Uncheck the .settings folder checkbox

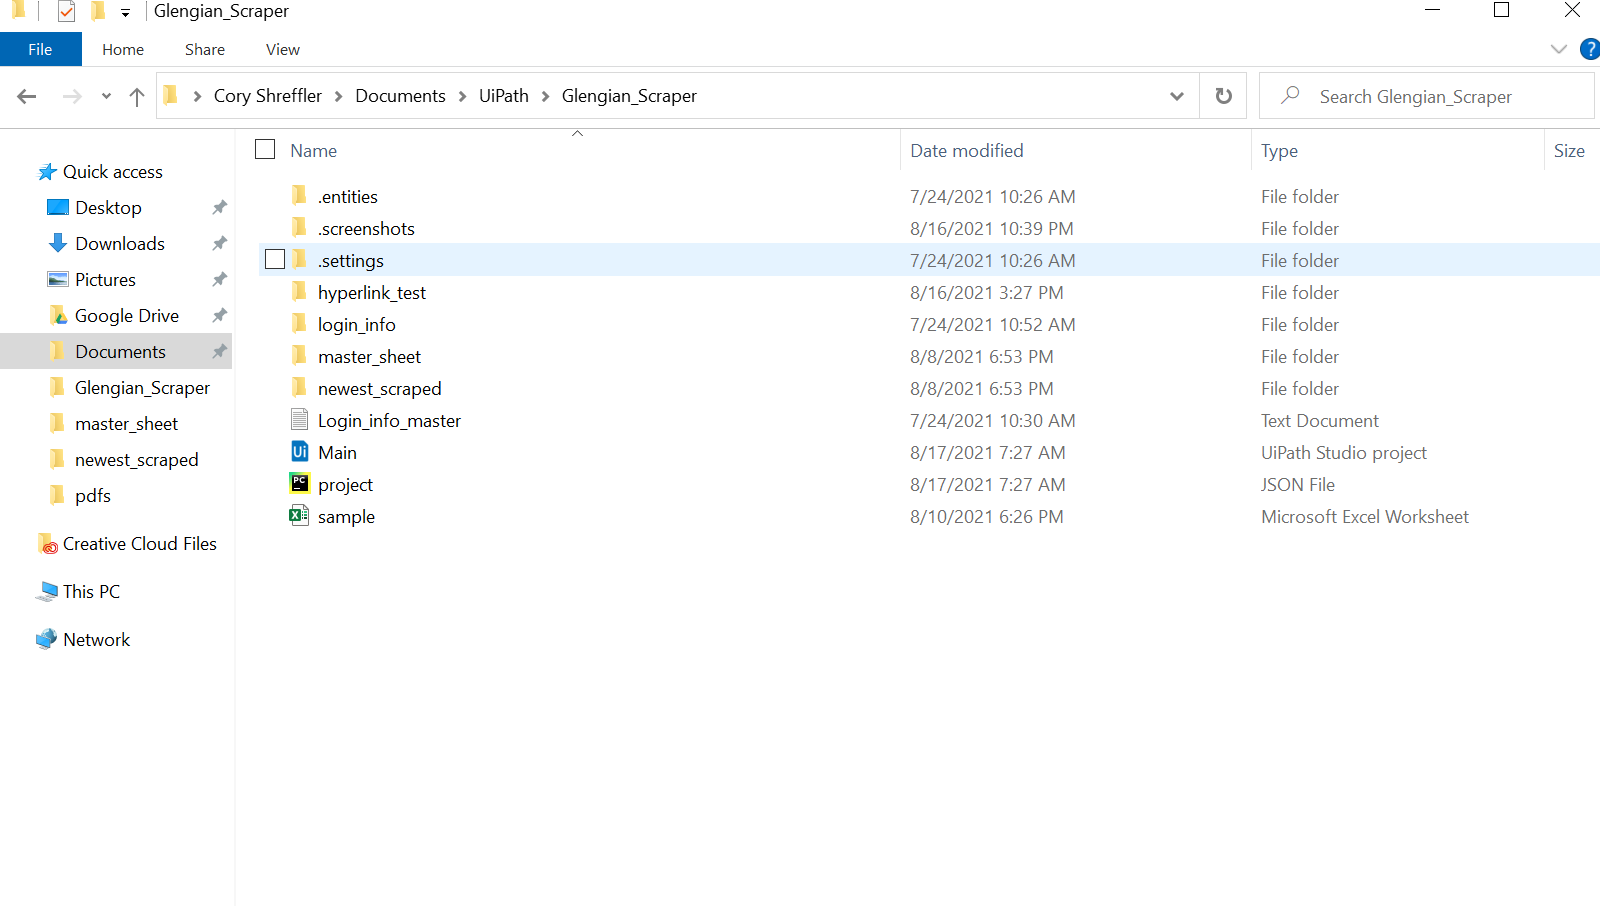[273, 259]
